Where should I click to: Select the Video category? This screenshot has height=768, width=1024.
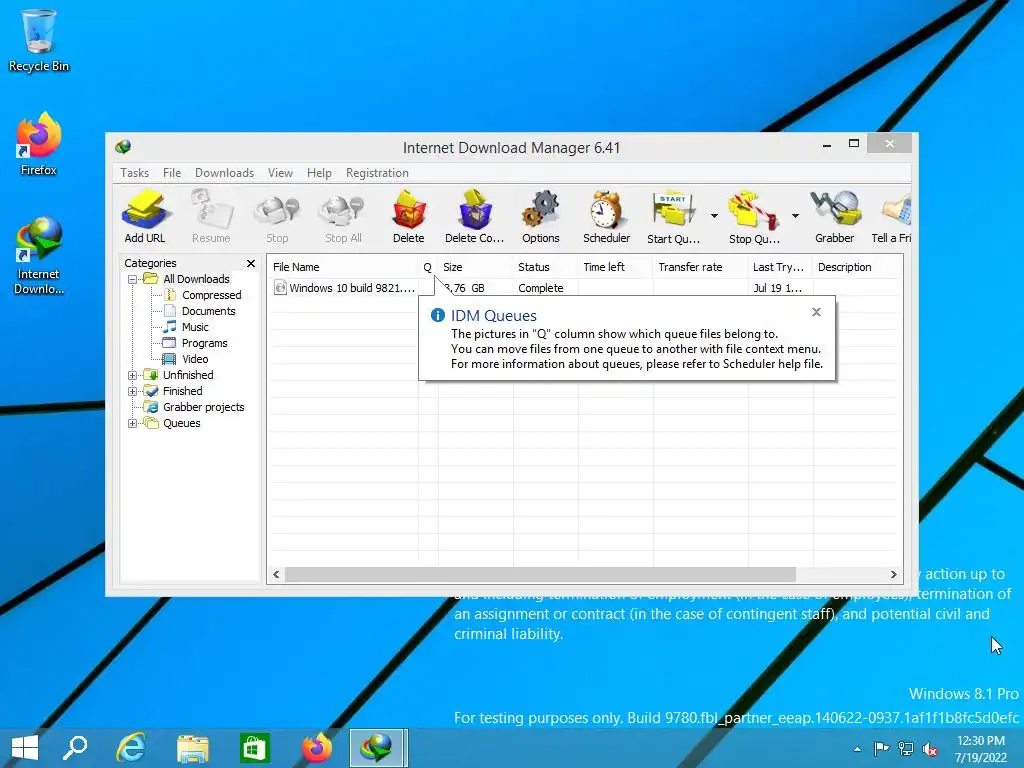195,359
